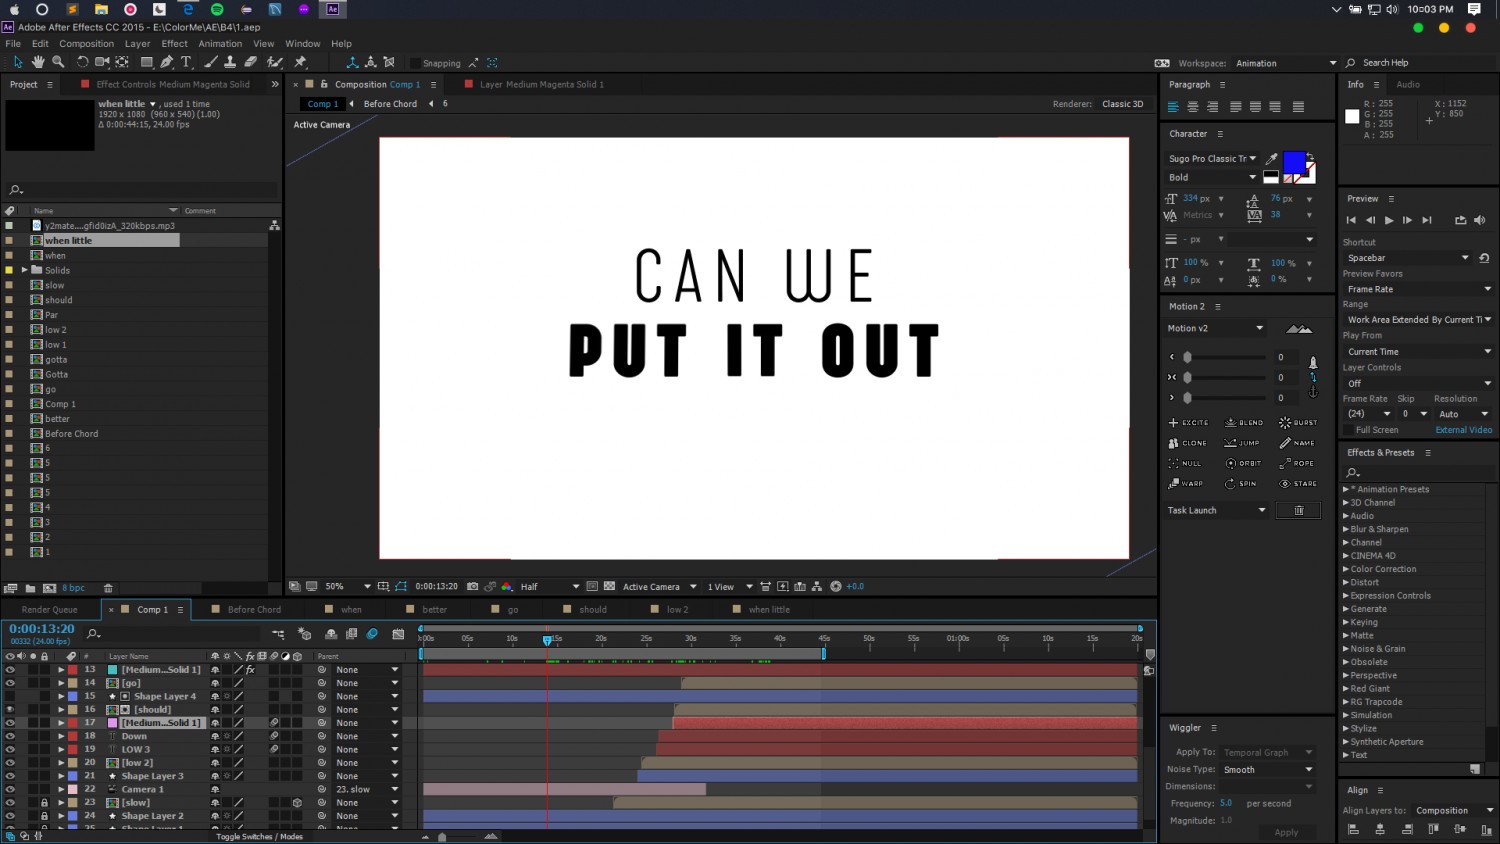Click the ORBIT icon in Motion 2
The height and width of the screenshot is (844, 1500).
(1243, 464)
